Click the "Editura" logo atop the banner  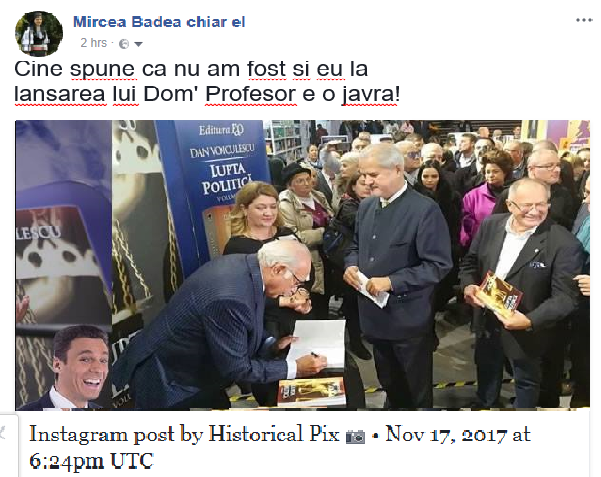pyautogui.click(x=221, y=130)
